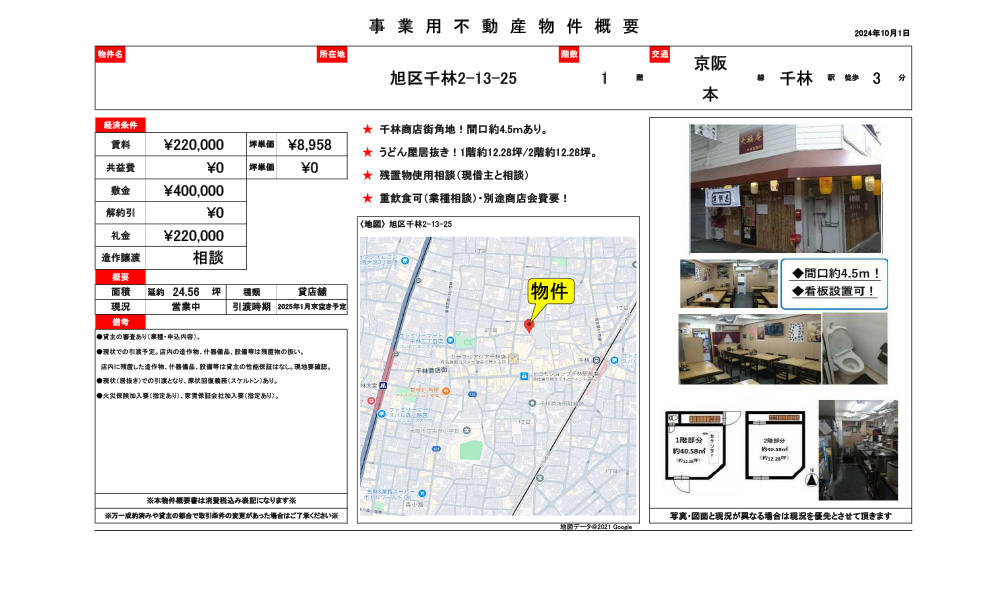Screen dimensions: 1000x600
Task: Select the ¥220,000 rent value cell
Action: click(x=195, y=145)
